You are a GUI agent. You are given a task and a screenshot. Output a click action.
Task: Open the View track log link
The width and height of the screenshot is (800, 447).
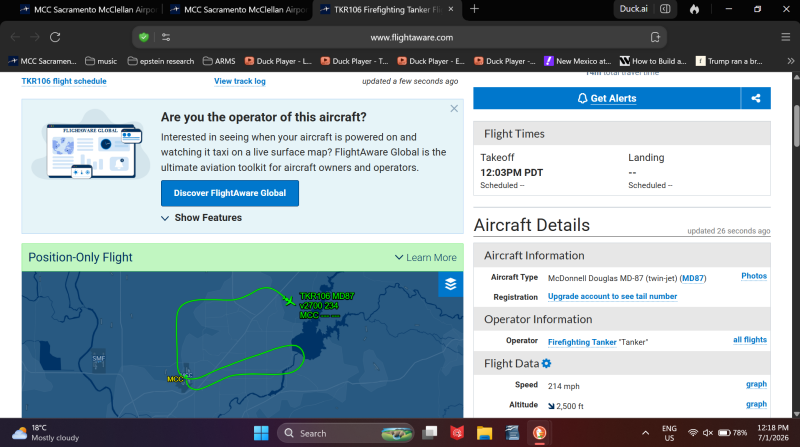(x=240, y=81)
